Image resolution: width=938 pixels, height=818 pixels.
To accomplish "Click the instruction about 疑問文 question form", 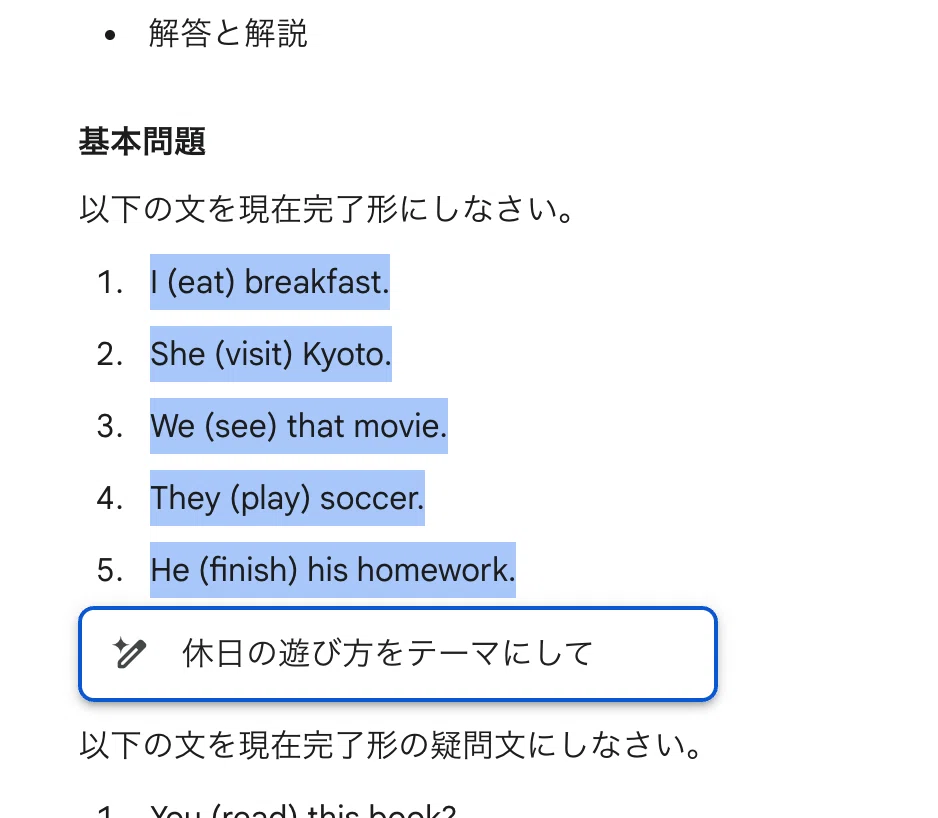I will pyautogui.click(x=391, y=745).
